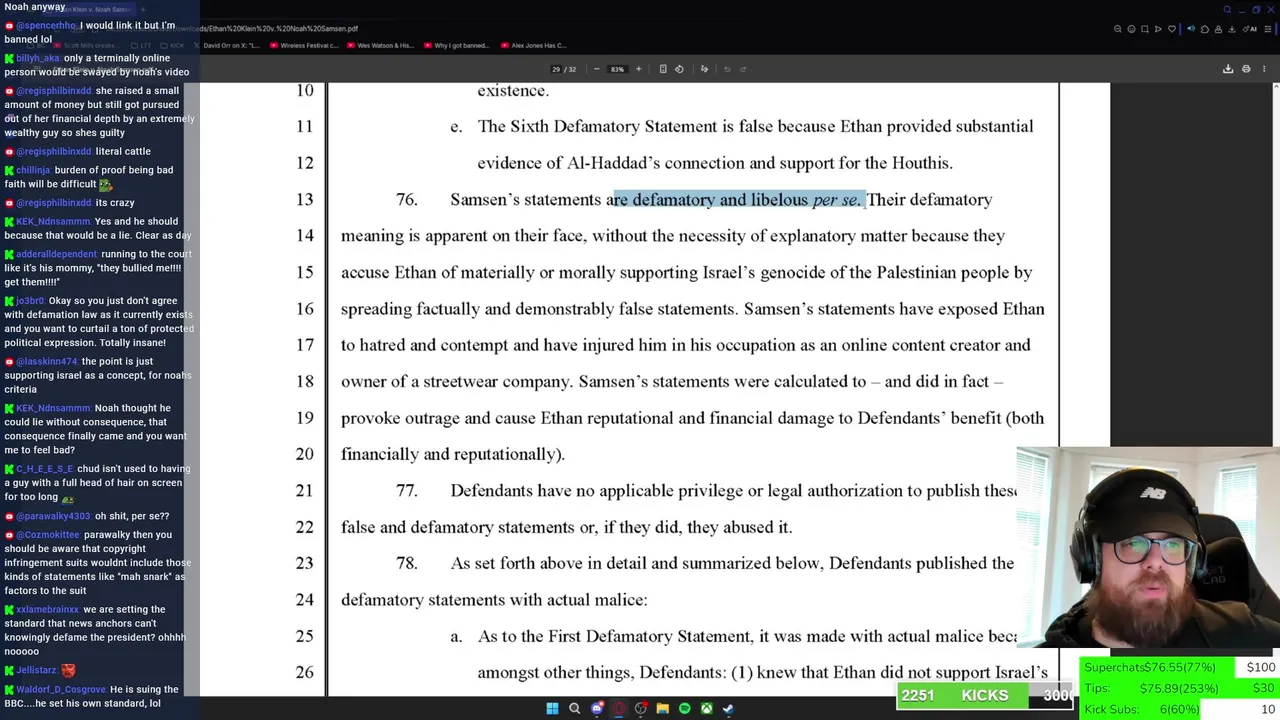Print the PDF document
This screenshot has width=1280, height=720.
pos(1246,69)
